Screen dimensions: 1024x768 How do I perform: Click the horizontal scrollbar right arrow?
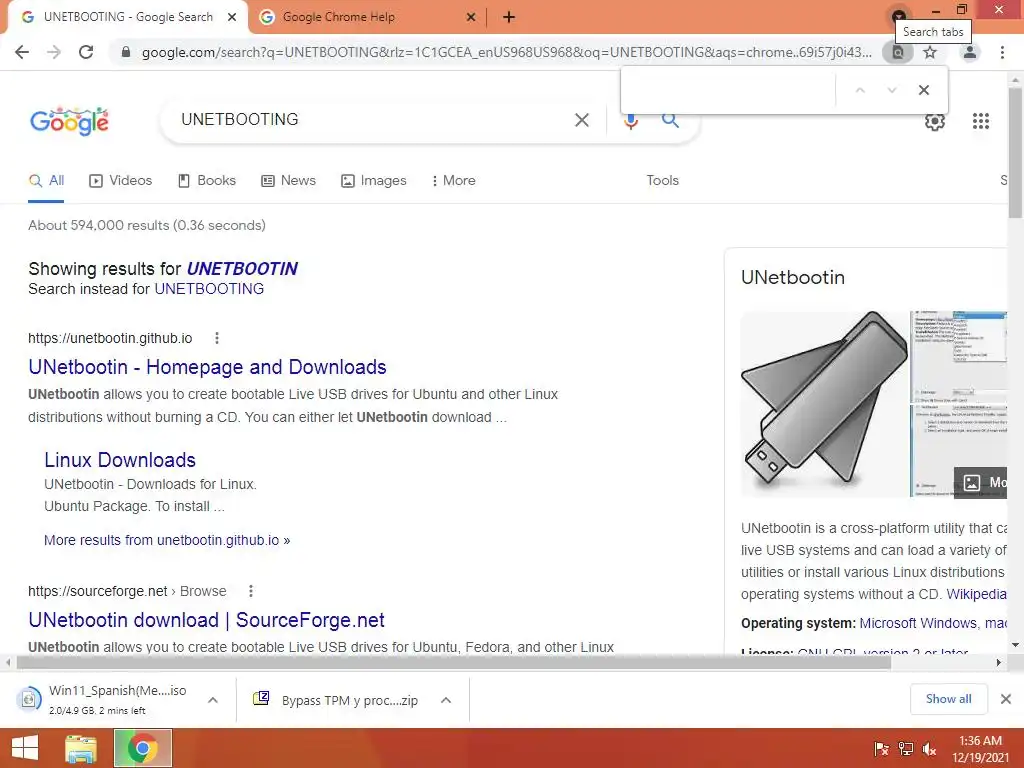(x=999, y=663)
